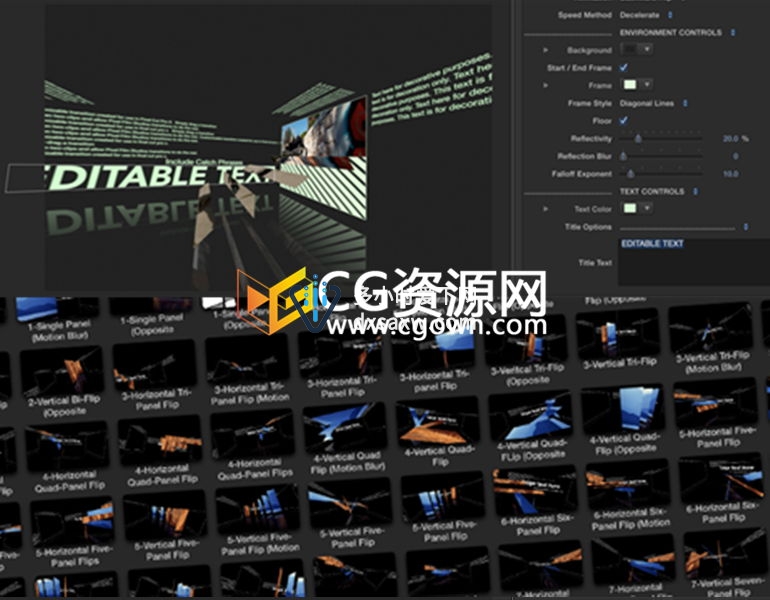Click the "Reflection Blur" parameter label
Viewport: 770px width, 600px height.
click(x=584, y=157)
